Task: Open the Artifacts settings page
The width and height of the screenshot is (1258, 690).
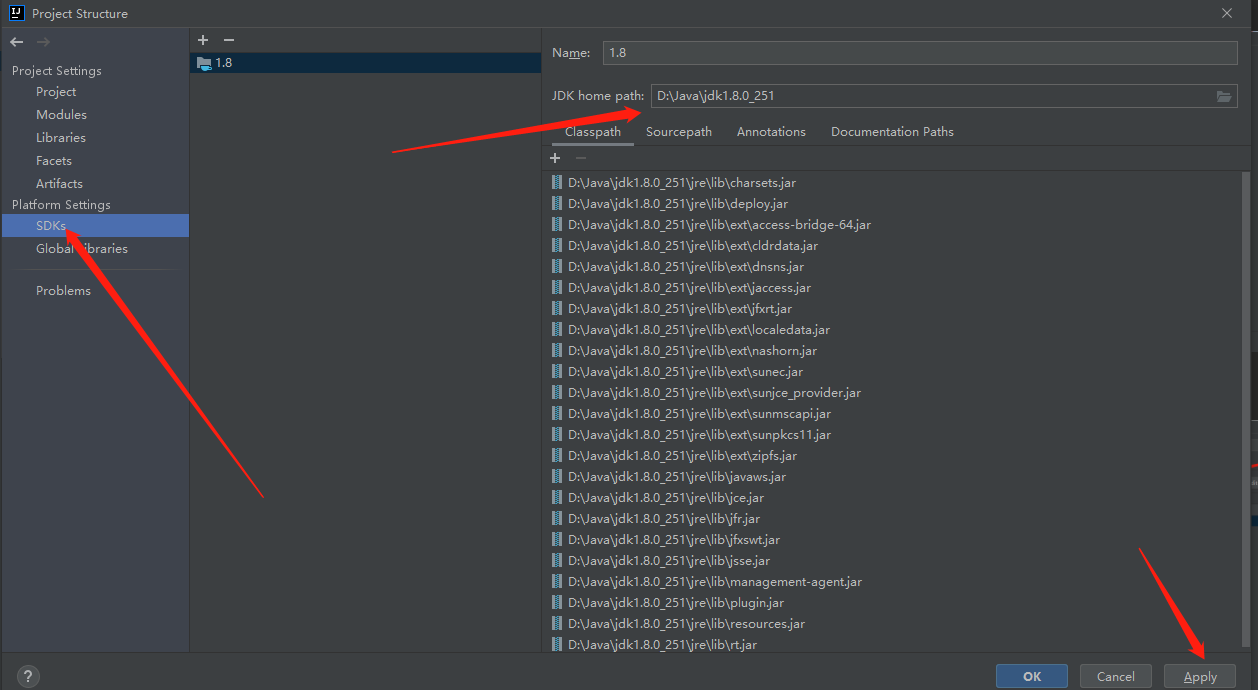Action: point(59,184)
